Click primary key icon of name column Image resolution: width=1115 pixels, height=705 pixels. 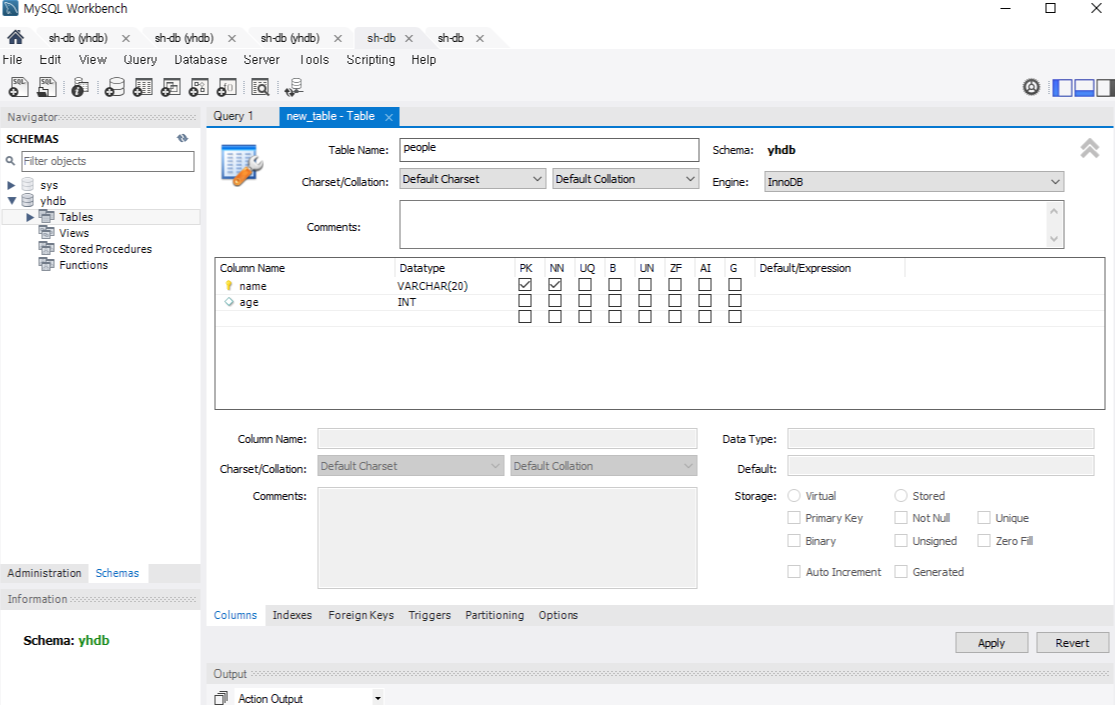229,285
